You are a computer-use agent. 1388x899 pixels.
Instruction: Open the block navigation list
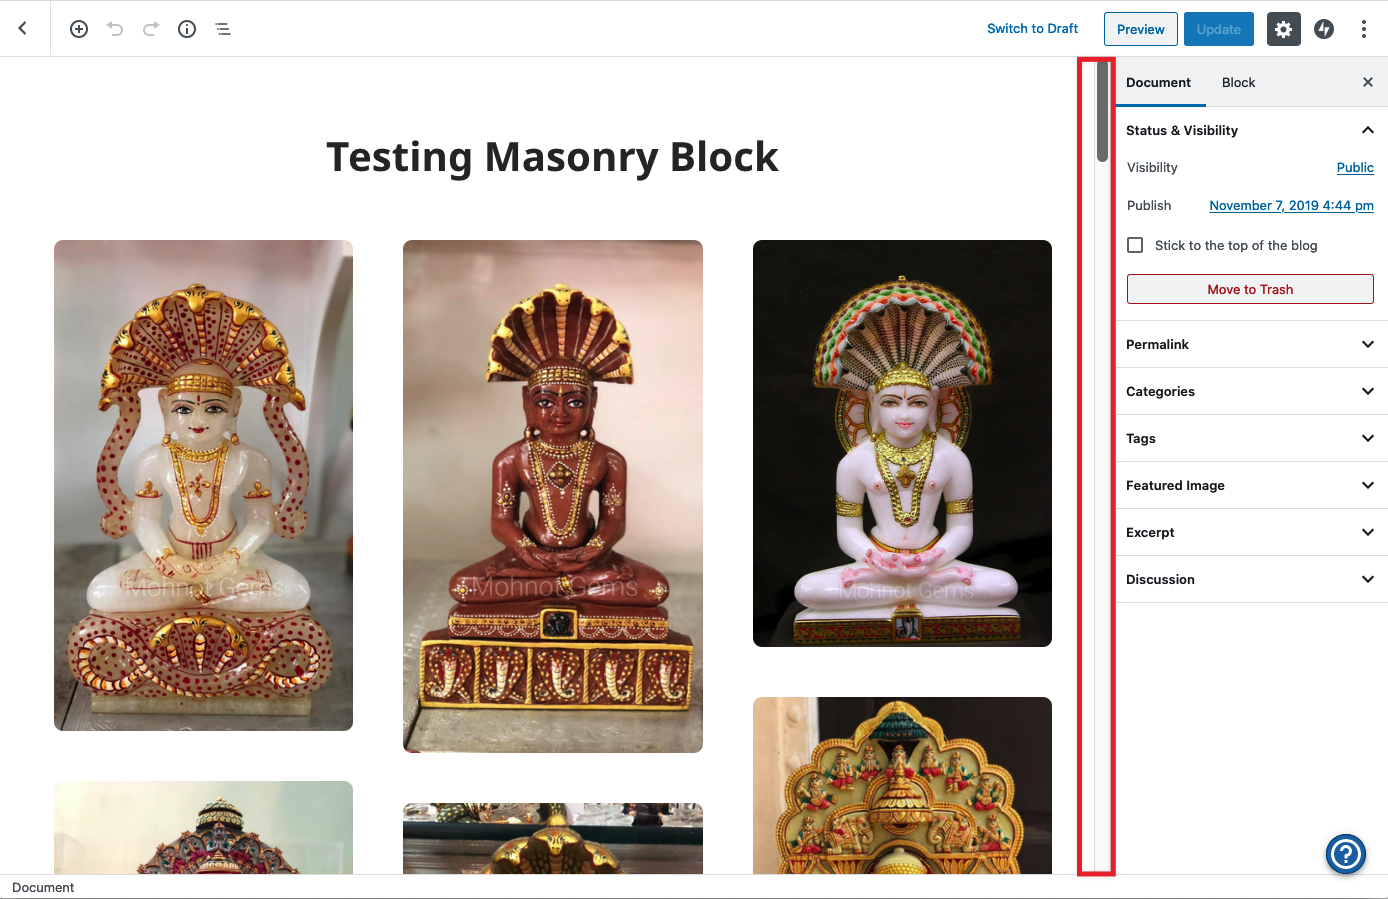coord(223,29)
